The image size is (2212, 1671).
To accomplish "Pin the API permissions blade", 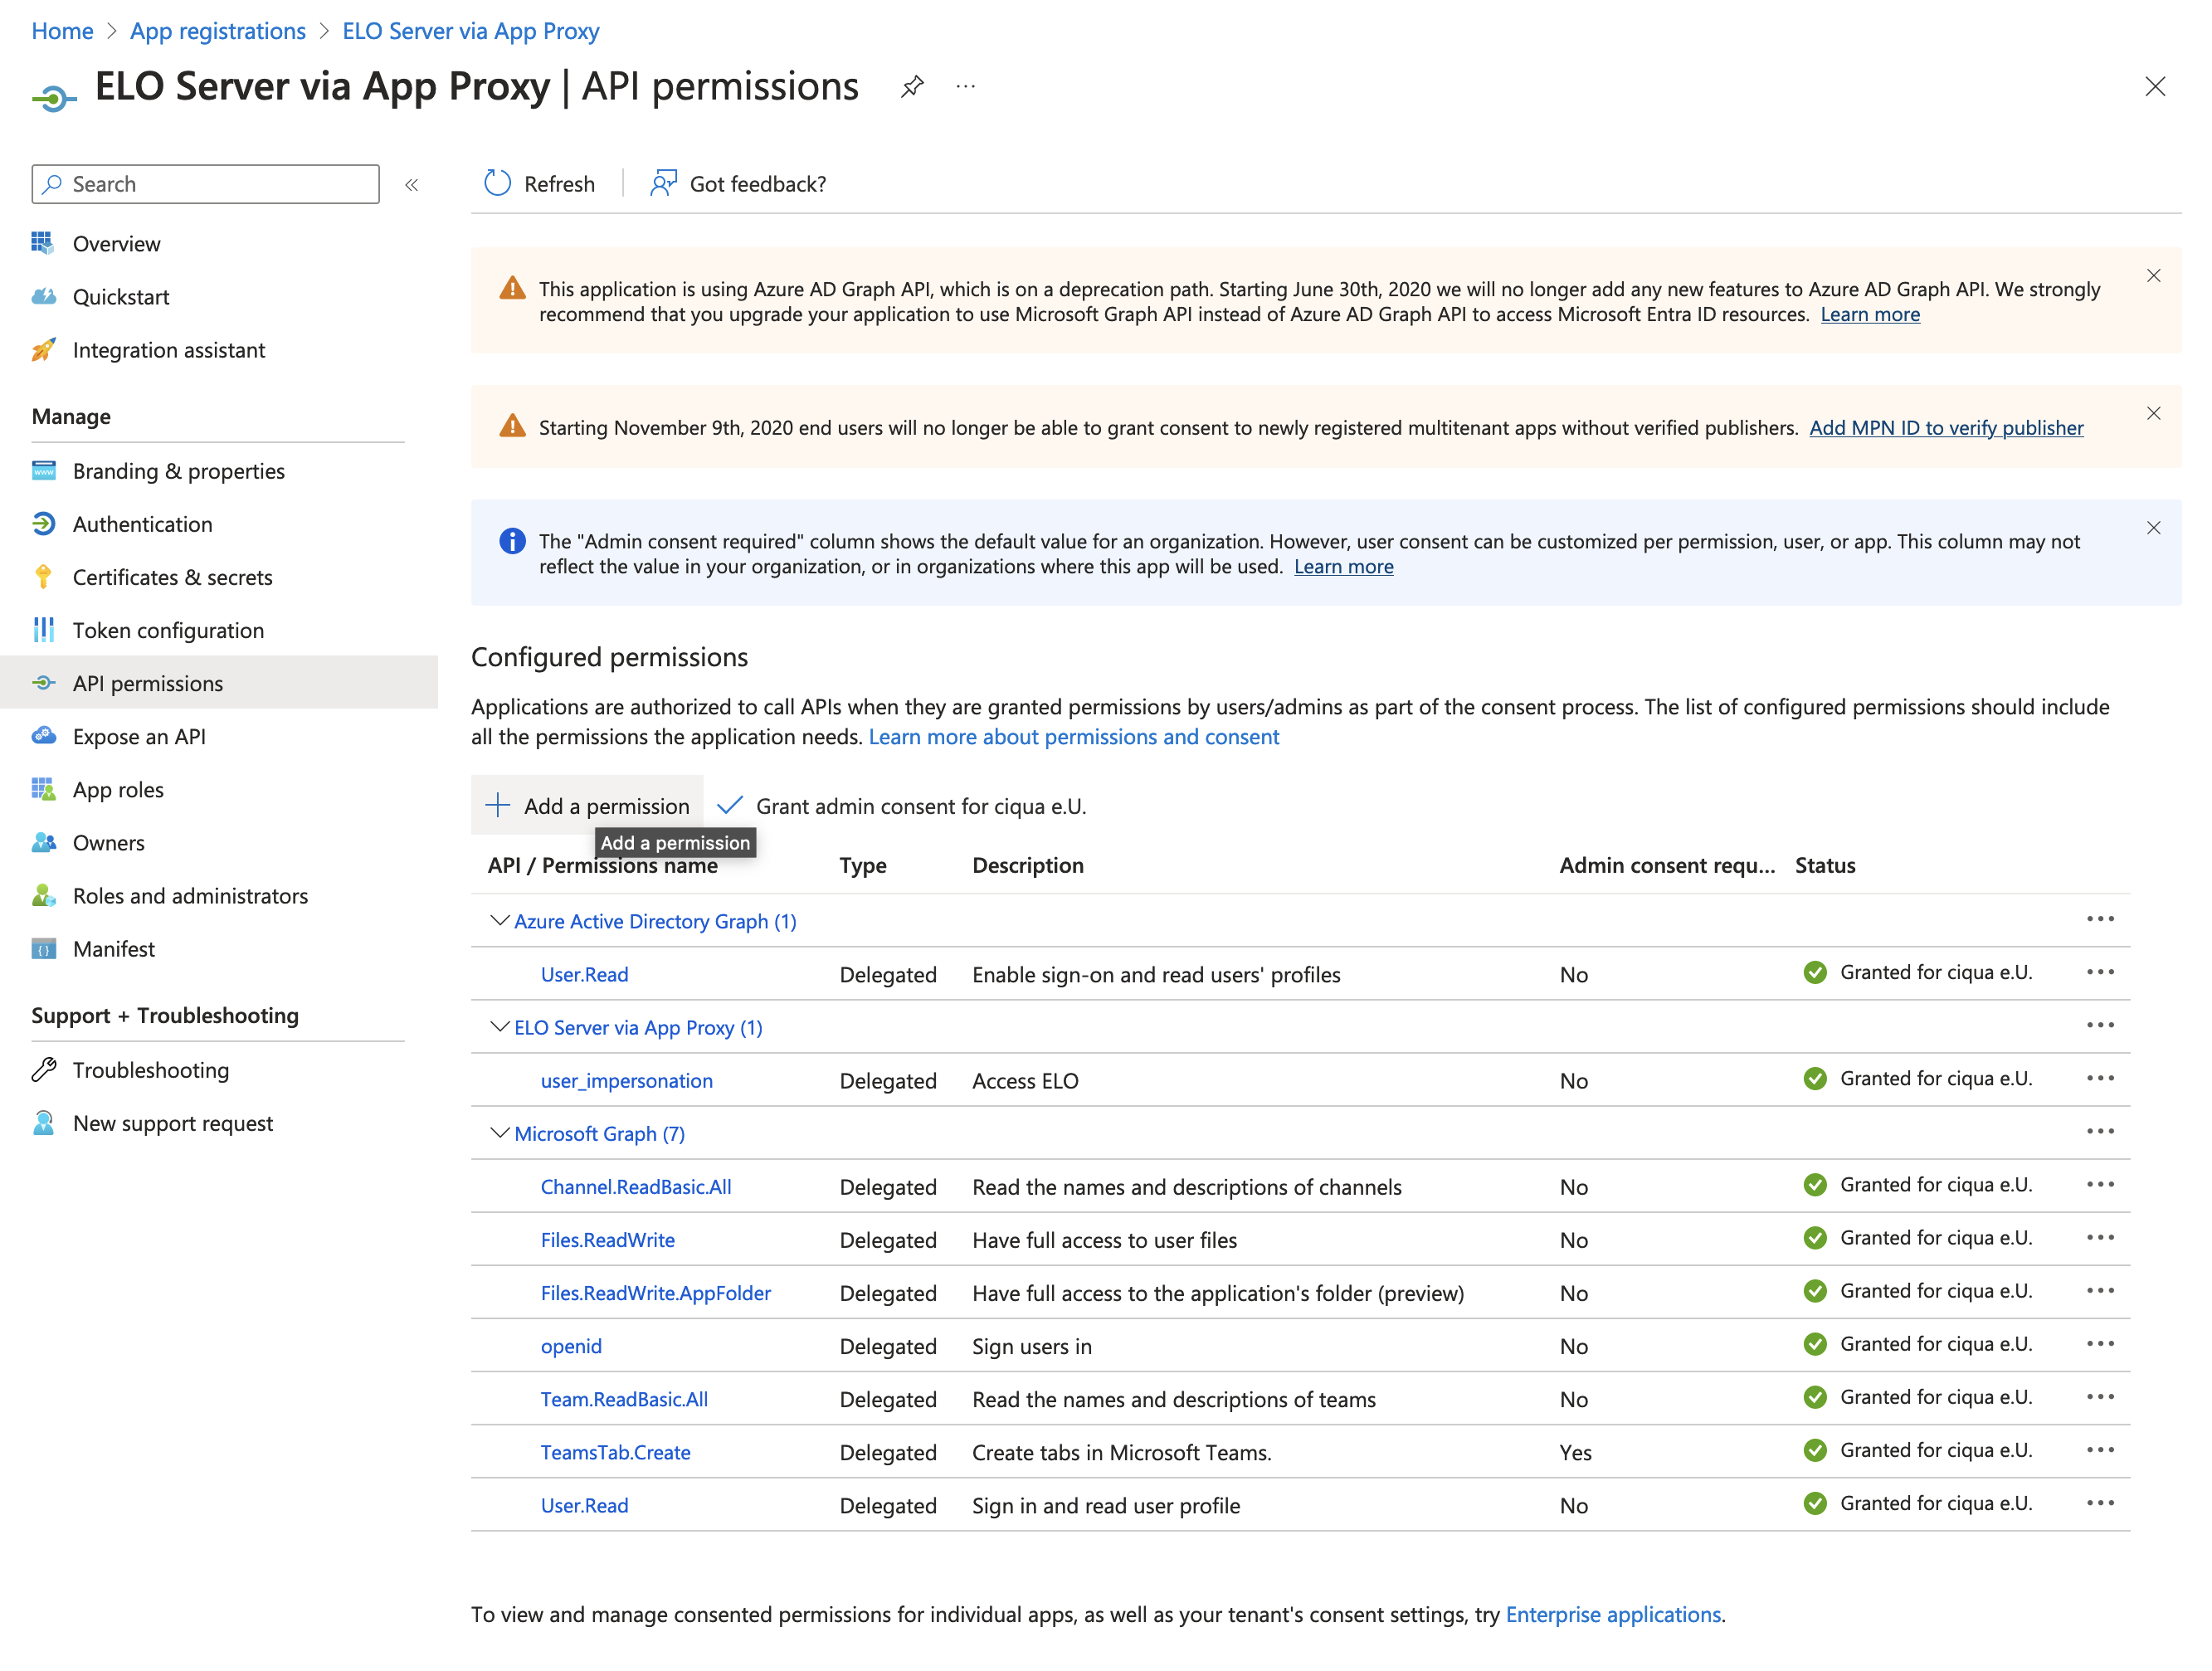I will pyautogui.click(x=911, y=87).
